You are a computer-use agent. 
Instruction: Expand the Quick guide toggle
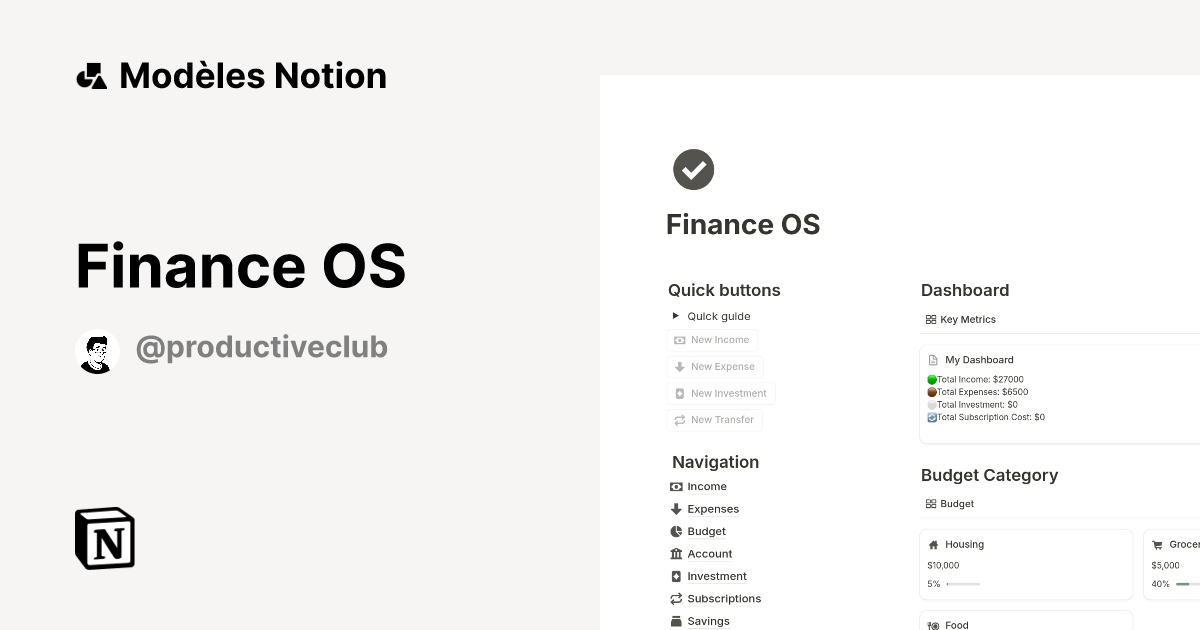point(675,315)
